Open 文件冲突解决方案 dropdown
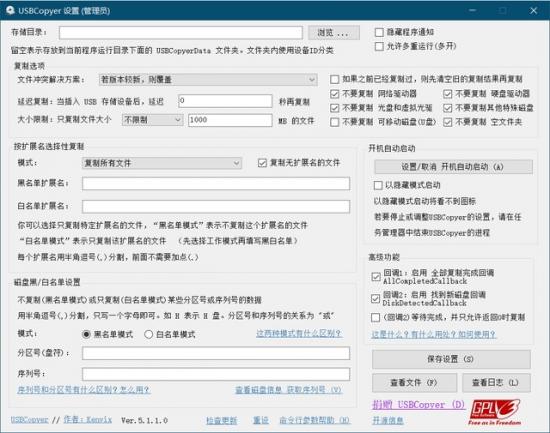Screen dimensions: 550x433 208,80
